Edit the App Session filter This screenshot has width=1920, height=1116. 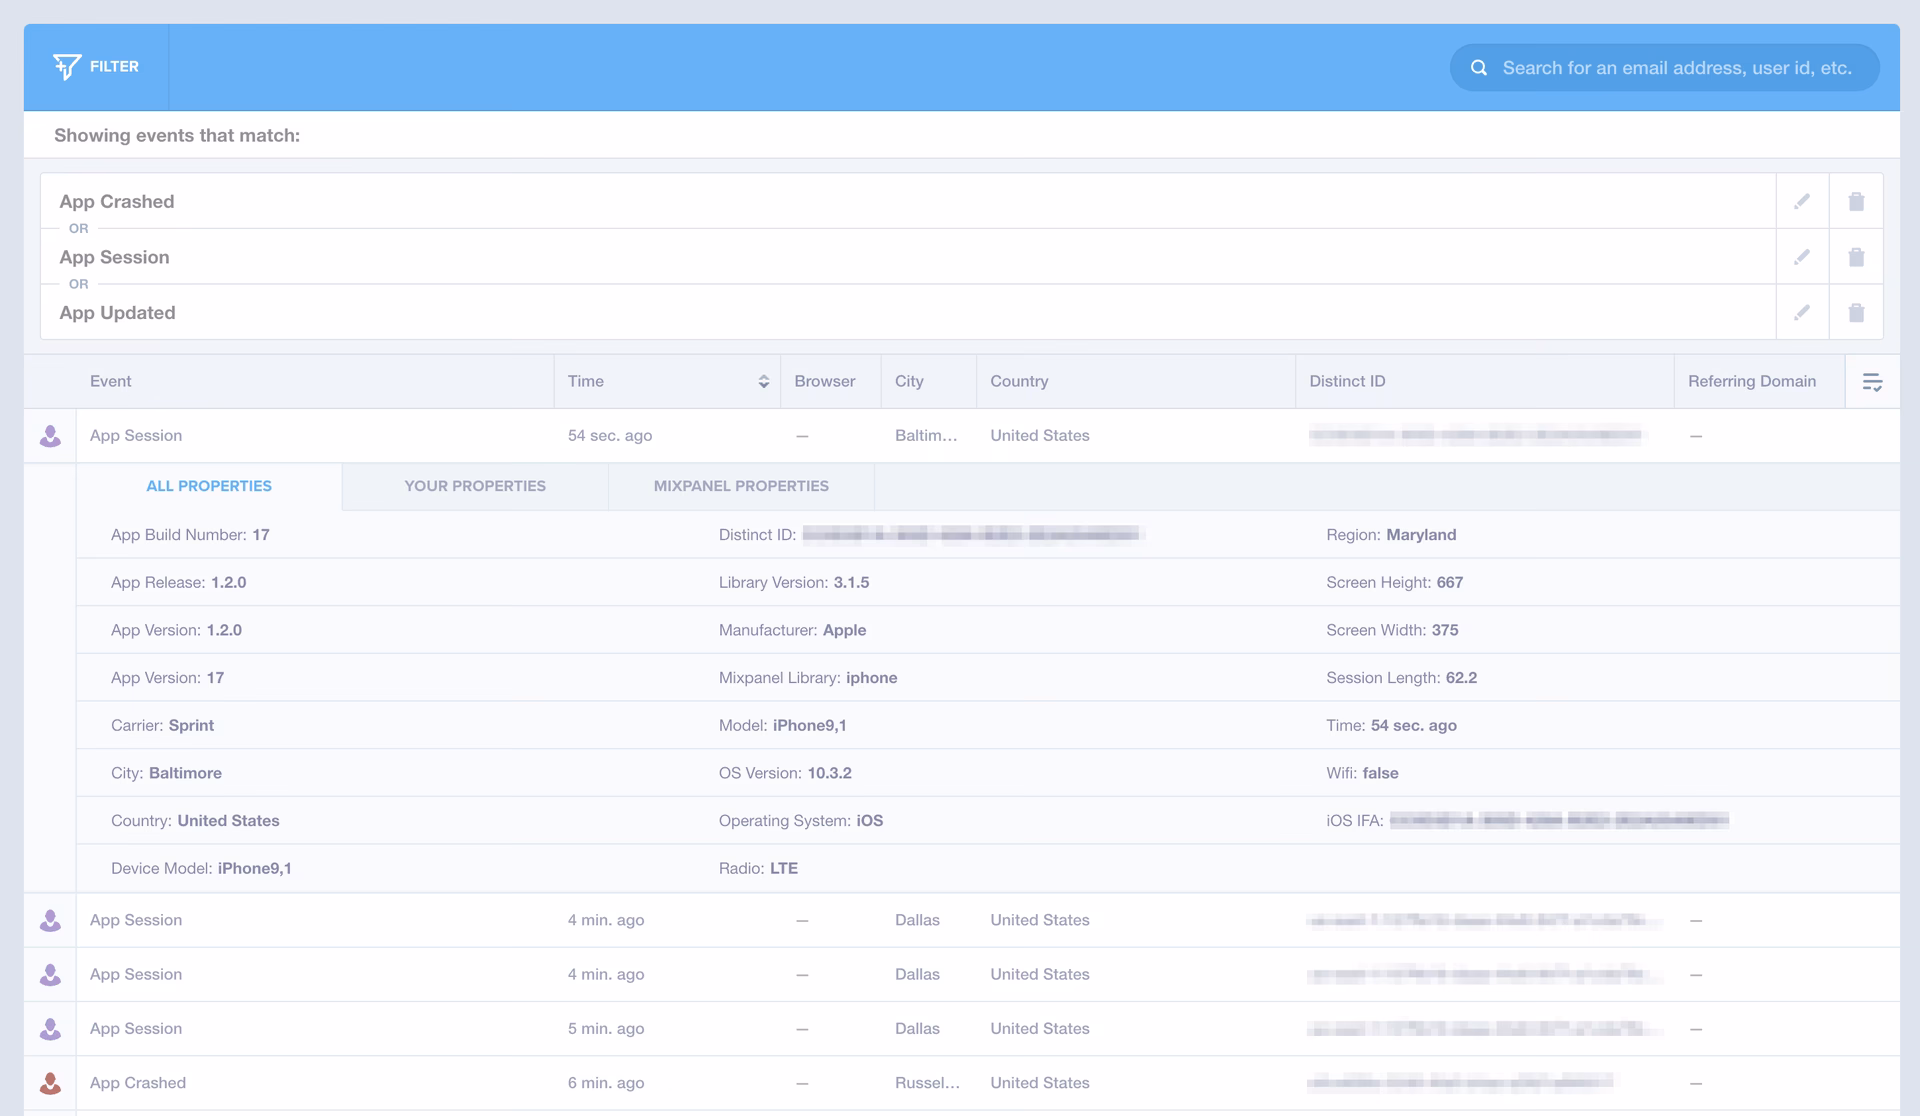coord(1802,257)
